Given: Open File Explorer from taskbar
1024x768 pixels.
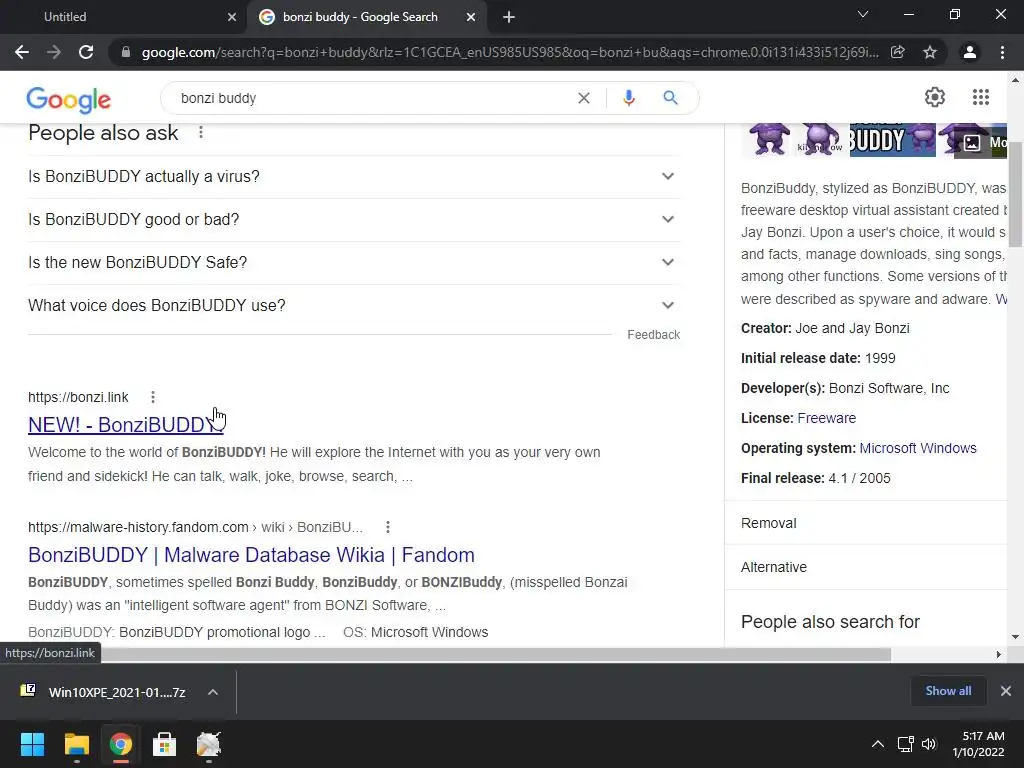Looking at the screenshot, I should 76,744.
